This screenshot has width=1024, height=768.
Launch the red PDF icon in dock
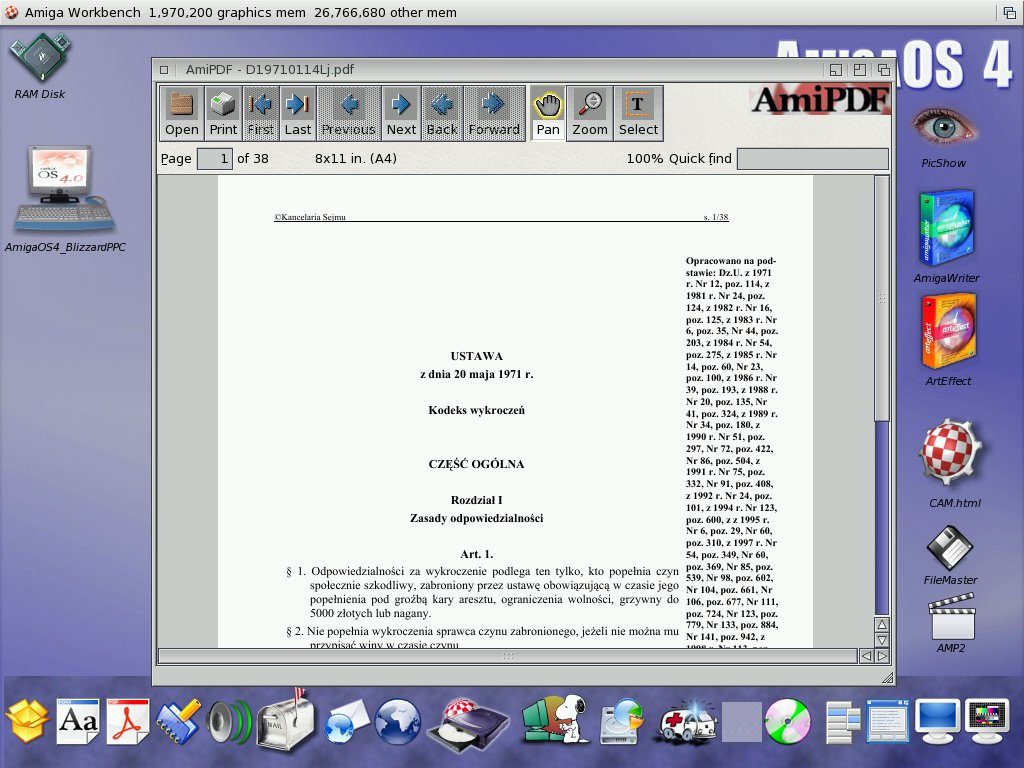(x=128, y=721)
